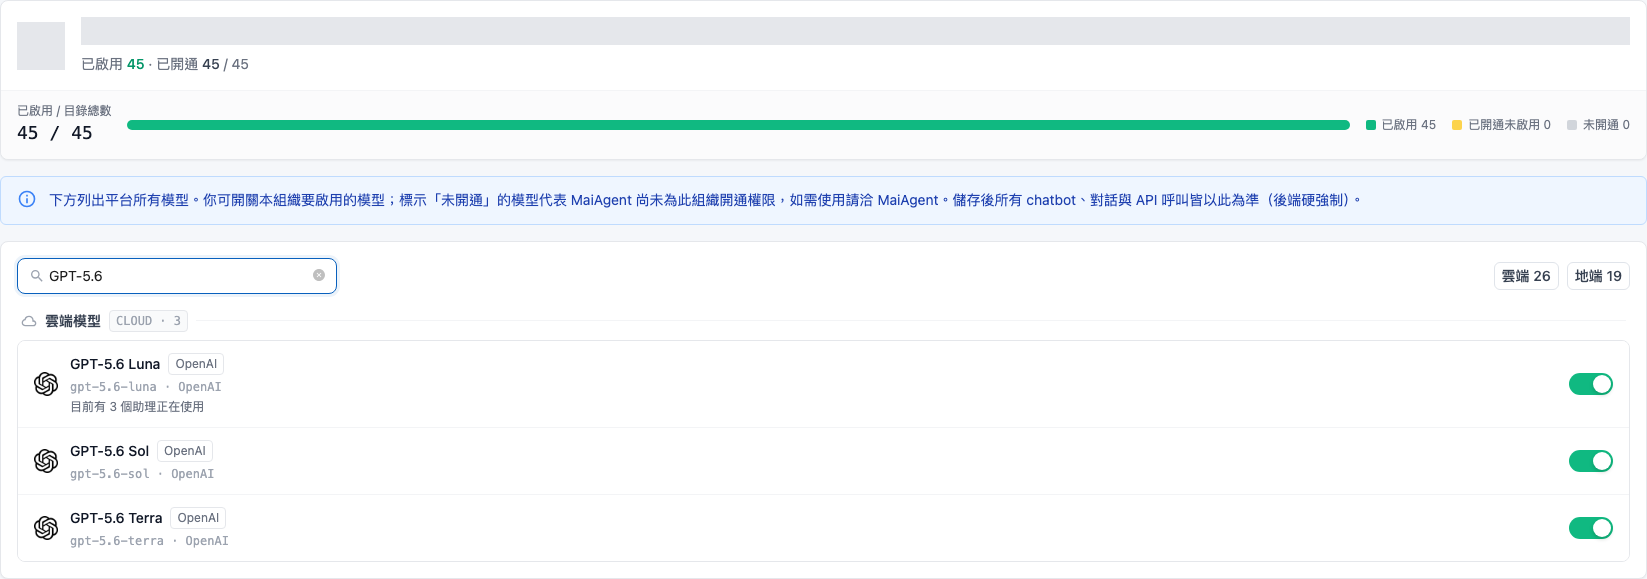Switch off the GPT-5.6 Terra toggle
The image size is (1647, 579).
(x=1591, y=528)
